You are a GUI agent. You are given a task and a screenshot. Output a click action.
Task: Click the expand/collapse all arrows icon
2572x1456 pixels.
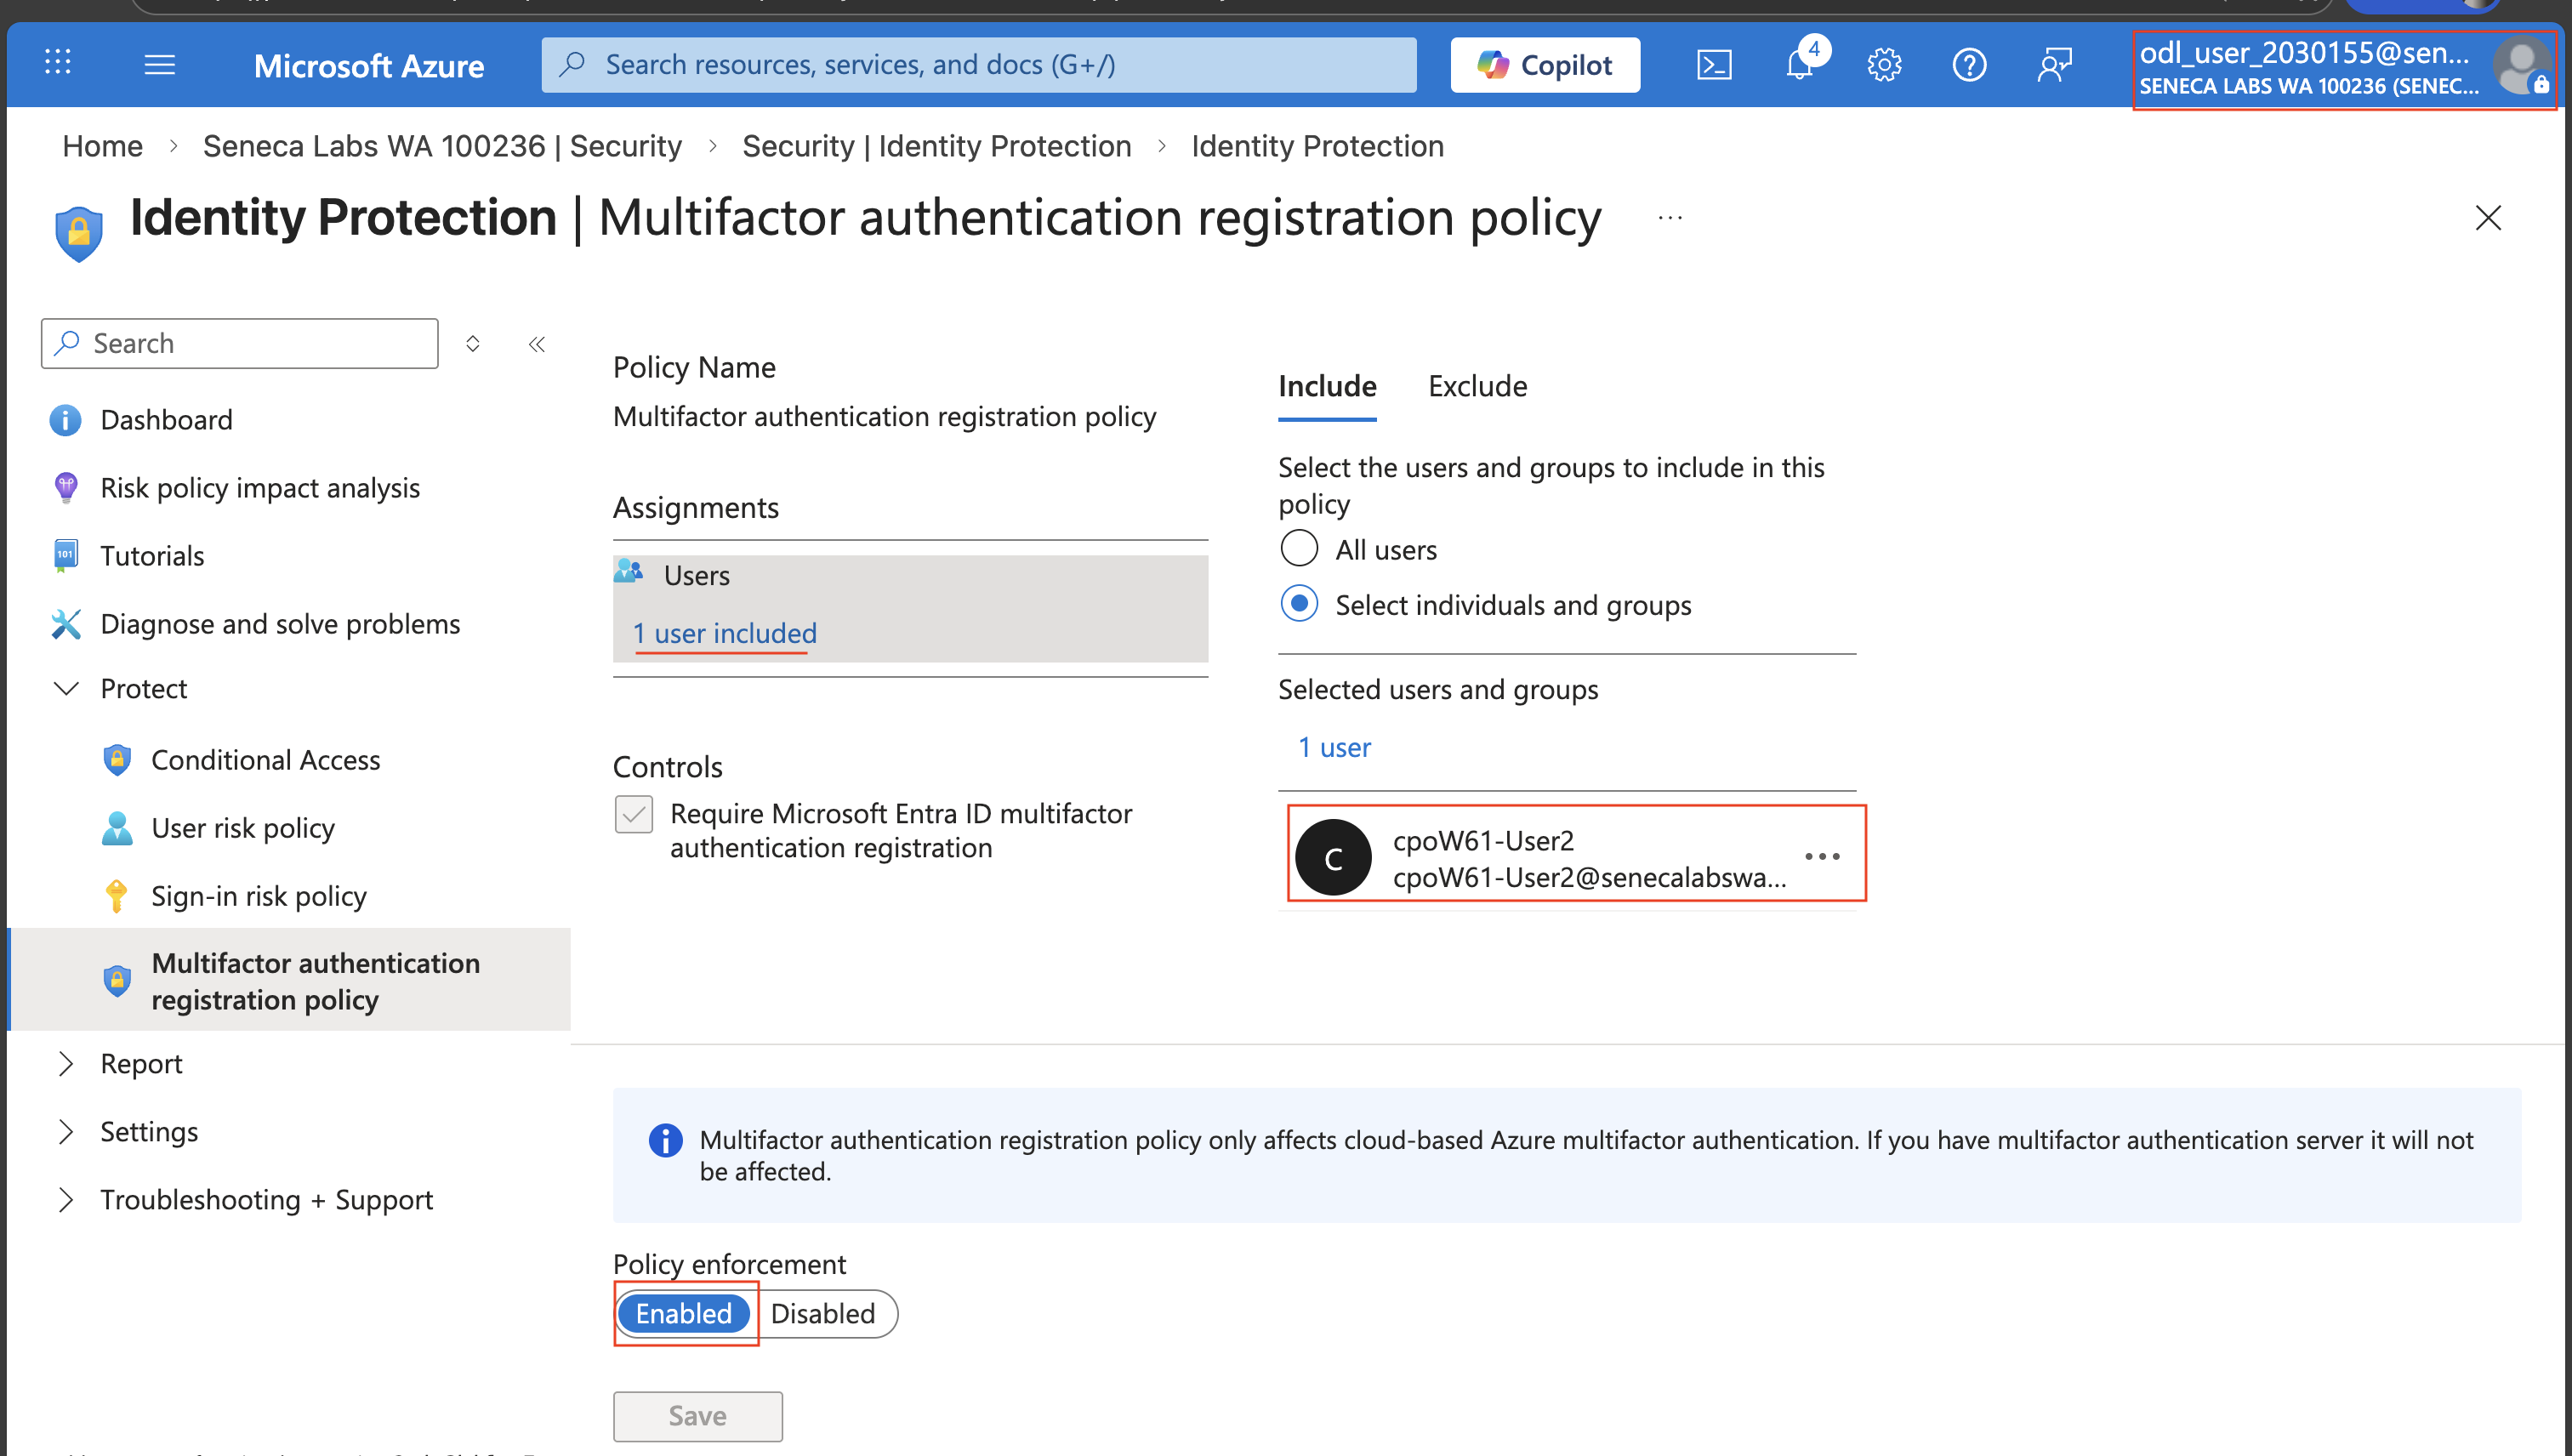473,344
